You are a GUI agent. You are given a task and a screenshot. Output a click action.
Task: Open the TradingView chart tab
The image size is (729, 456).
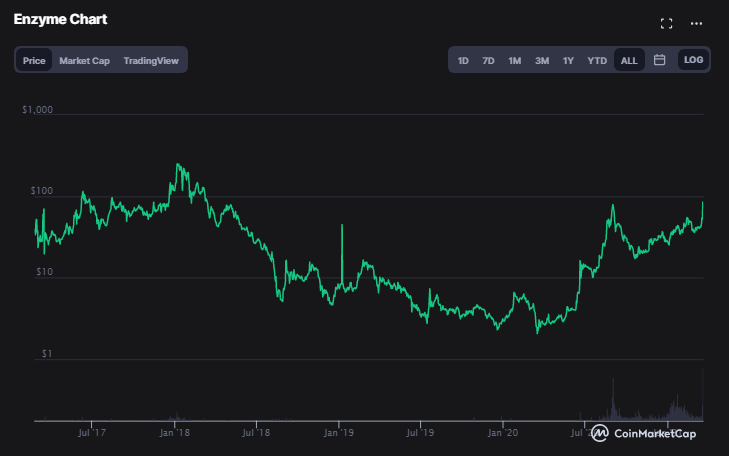pyautogui.click(x=151, y=60)
